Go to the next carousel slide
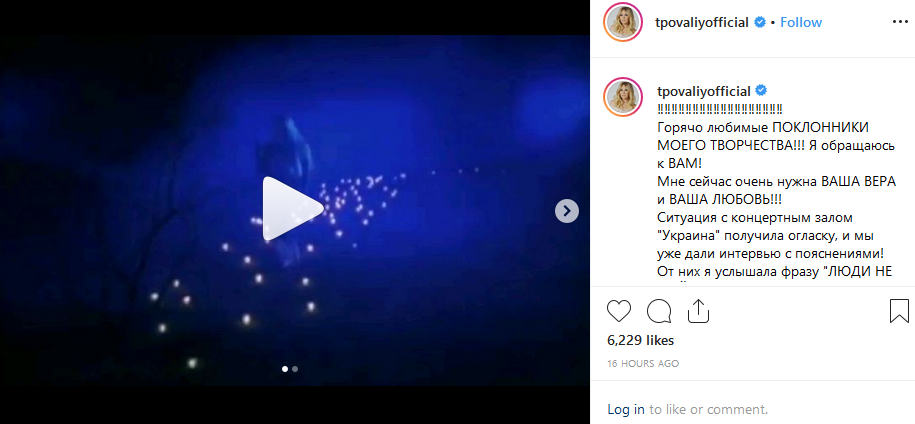The width and height of the screenshot is (915, 424). click(x=567, y=211)
